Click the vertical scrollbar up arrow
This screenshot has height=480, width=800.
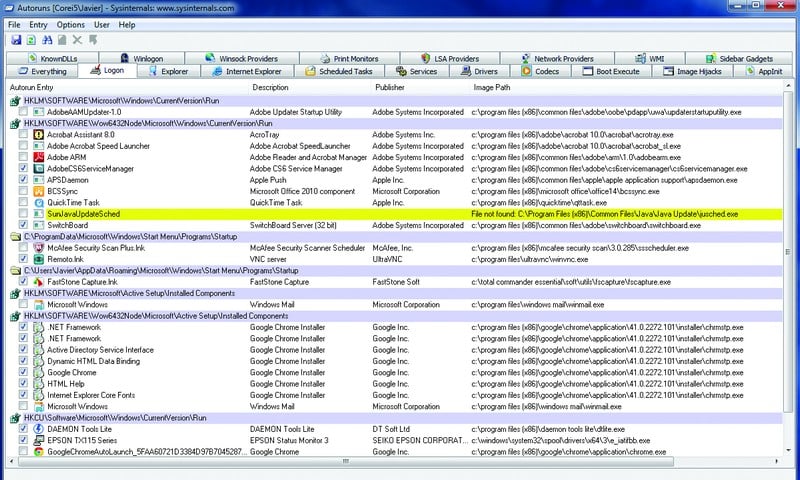(788, 86)
